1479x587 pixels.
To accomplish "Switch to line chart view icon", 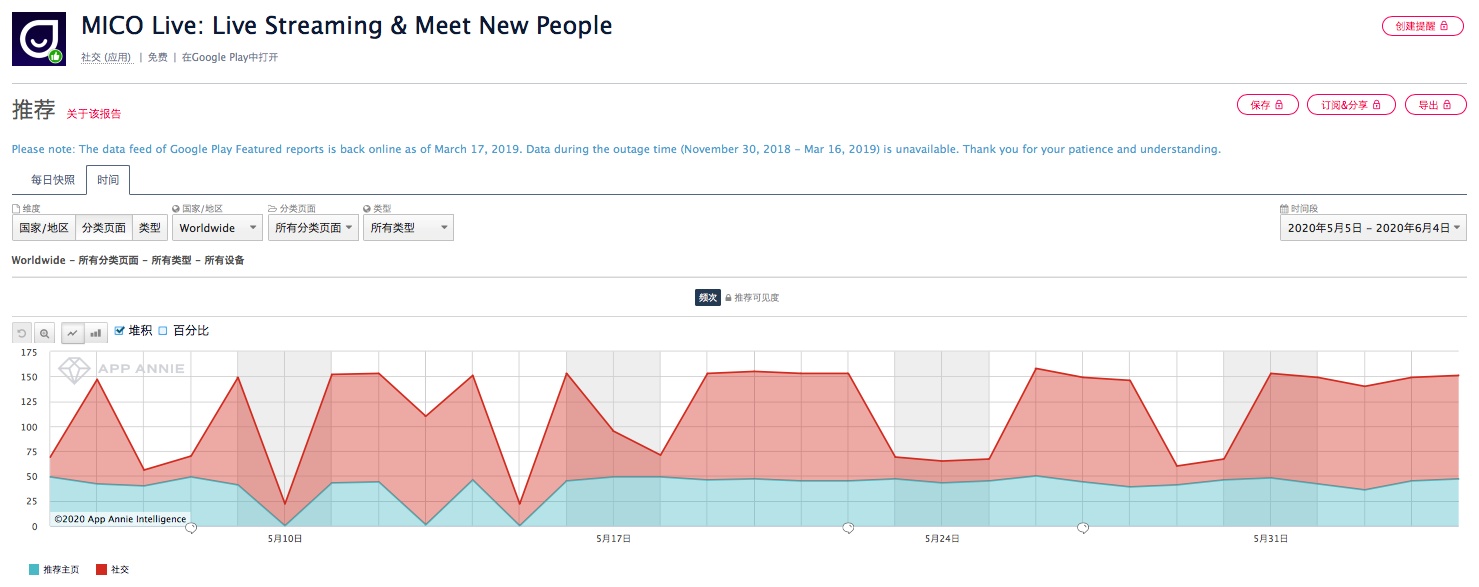I will [x=73, y=333].
